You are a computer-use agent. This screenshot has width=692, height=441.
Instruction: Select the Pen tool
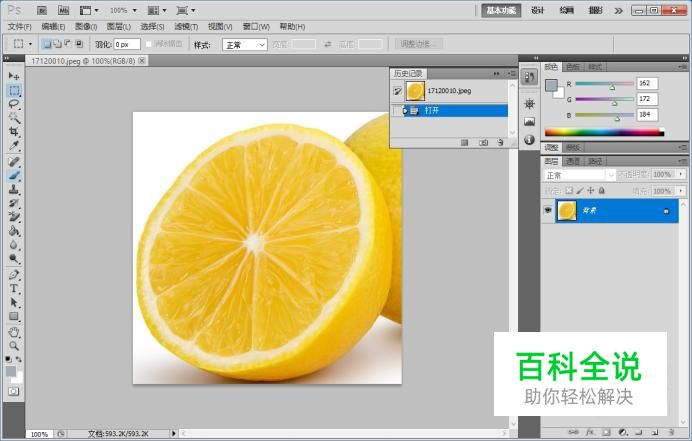pyautogui.click(x=14, y=275)
